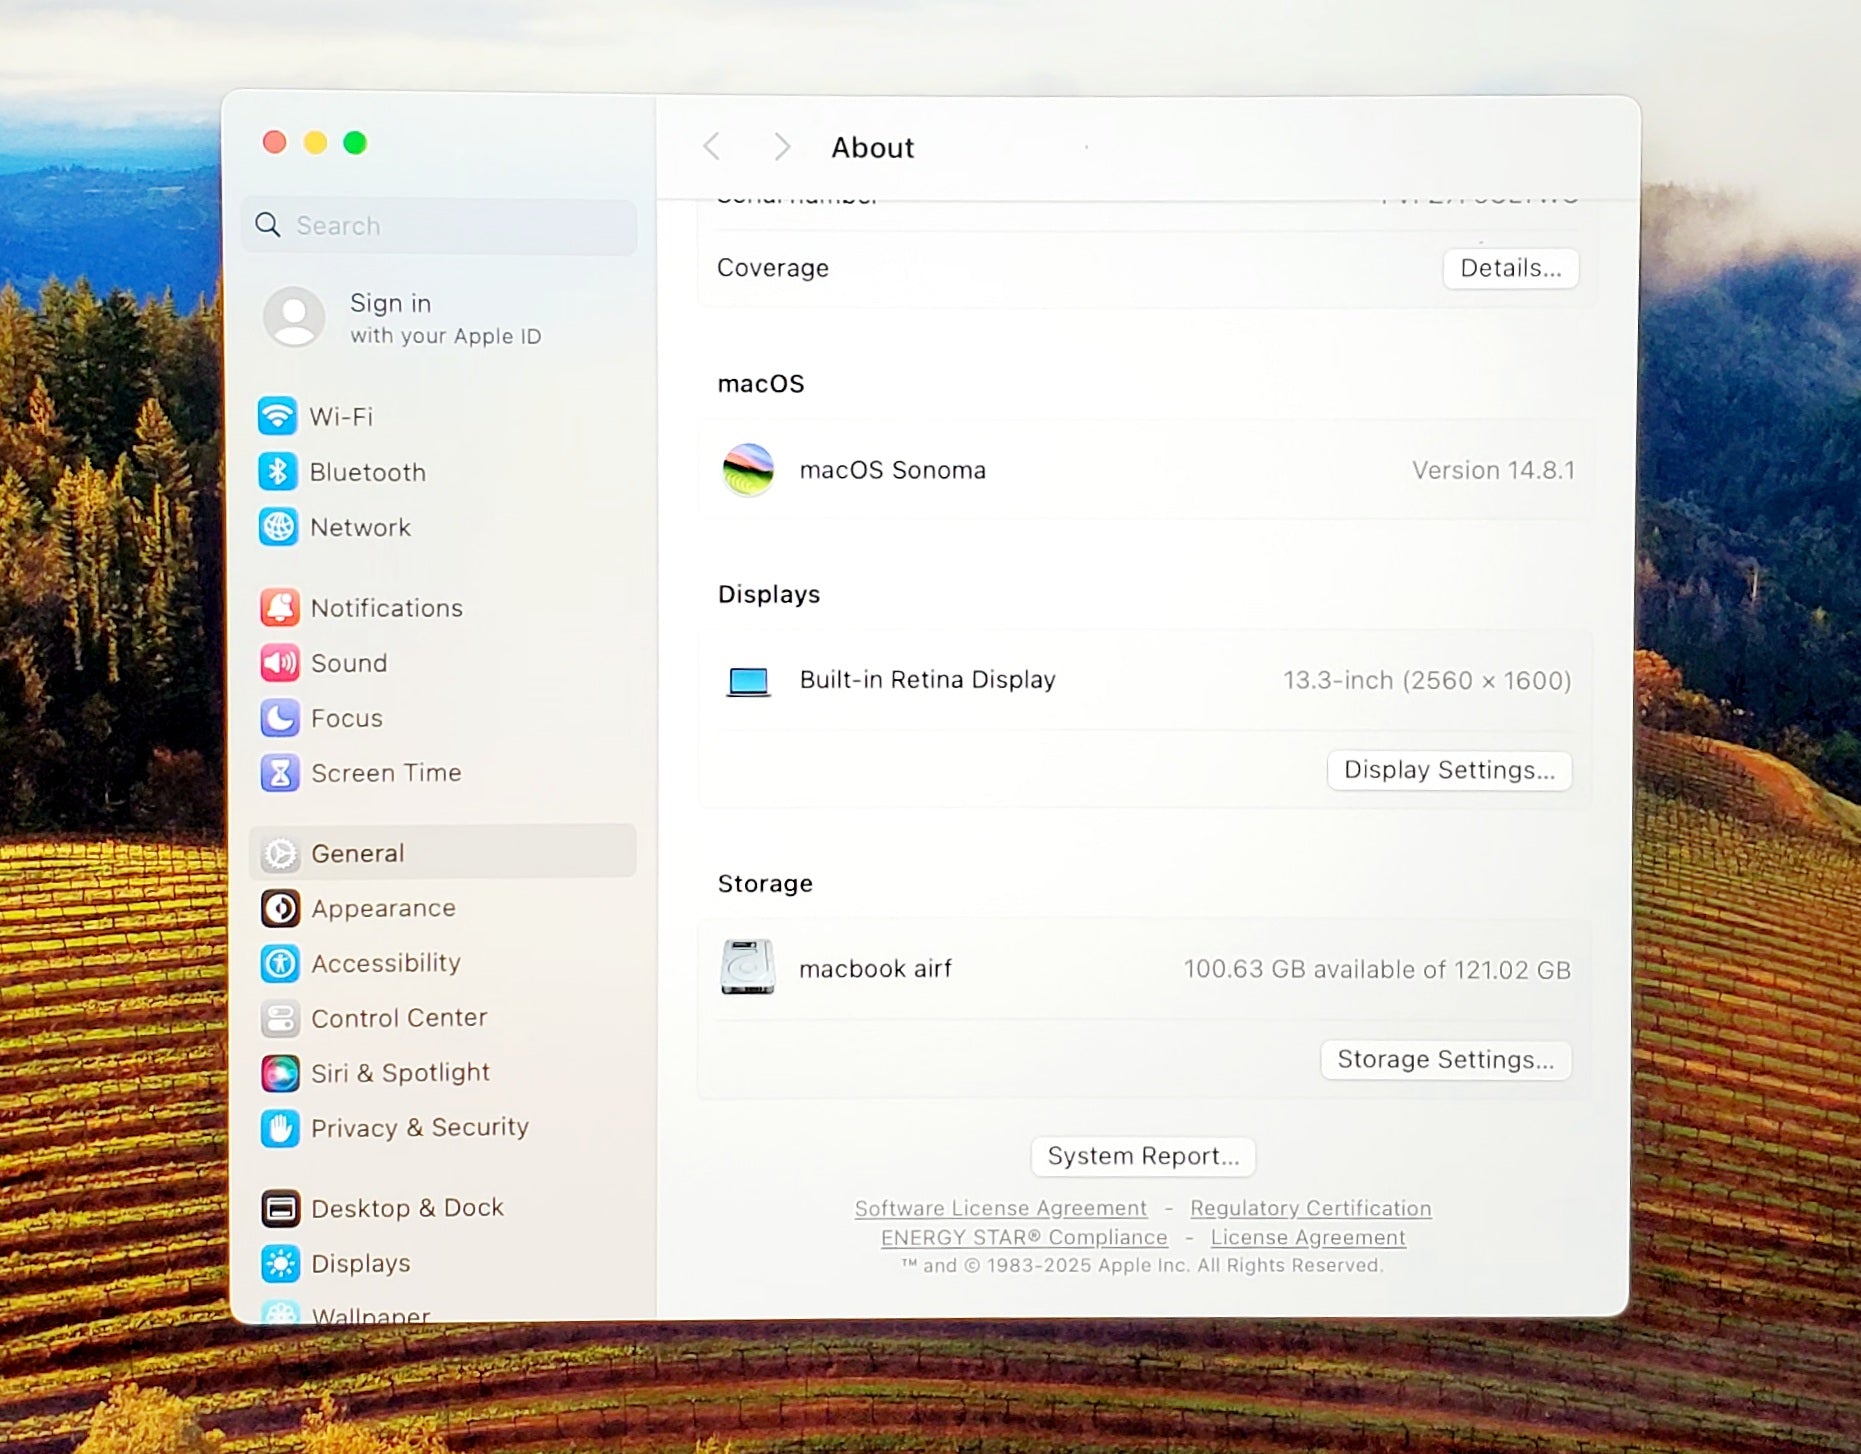The height and width of the screenshot is (1454, 1861).
Task: Open Desktop & Dock preferences
Action: 406,1208
